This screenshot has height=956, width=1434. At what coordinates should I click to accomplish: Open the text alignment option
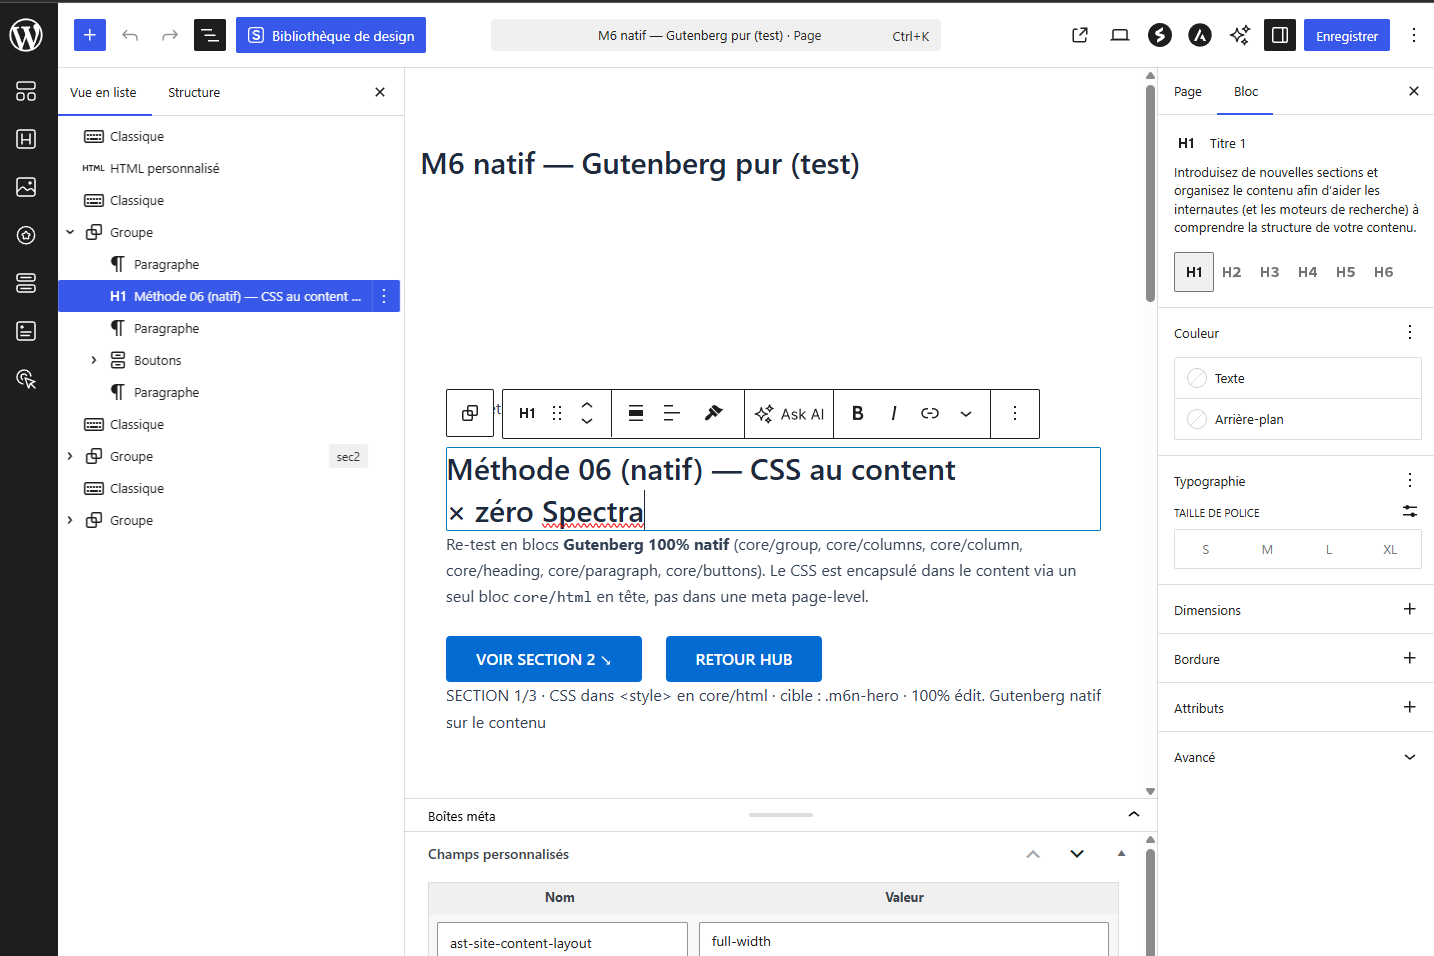point(672,413)
